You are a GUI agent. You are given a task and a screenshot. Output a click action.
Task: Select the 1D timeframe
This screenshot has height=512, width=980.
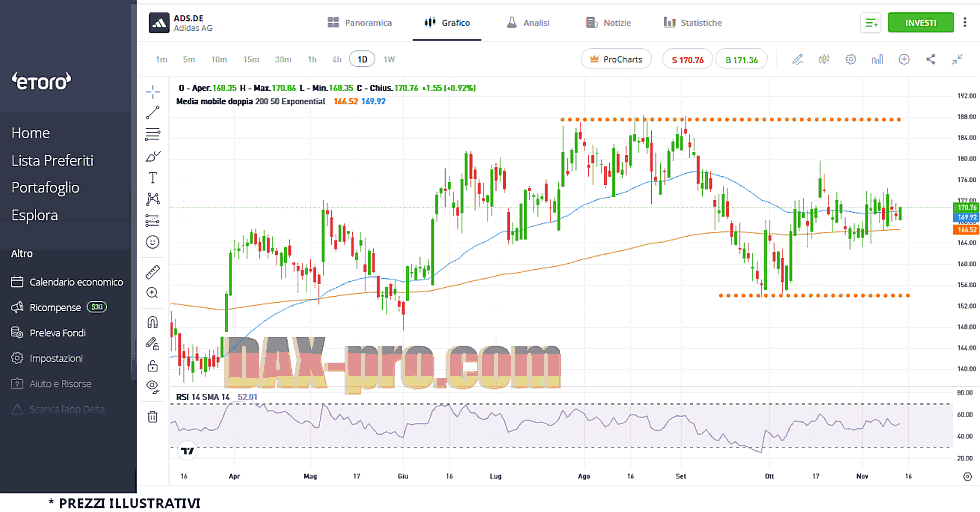click(x=362, y=59)
